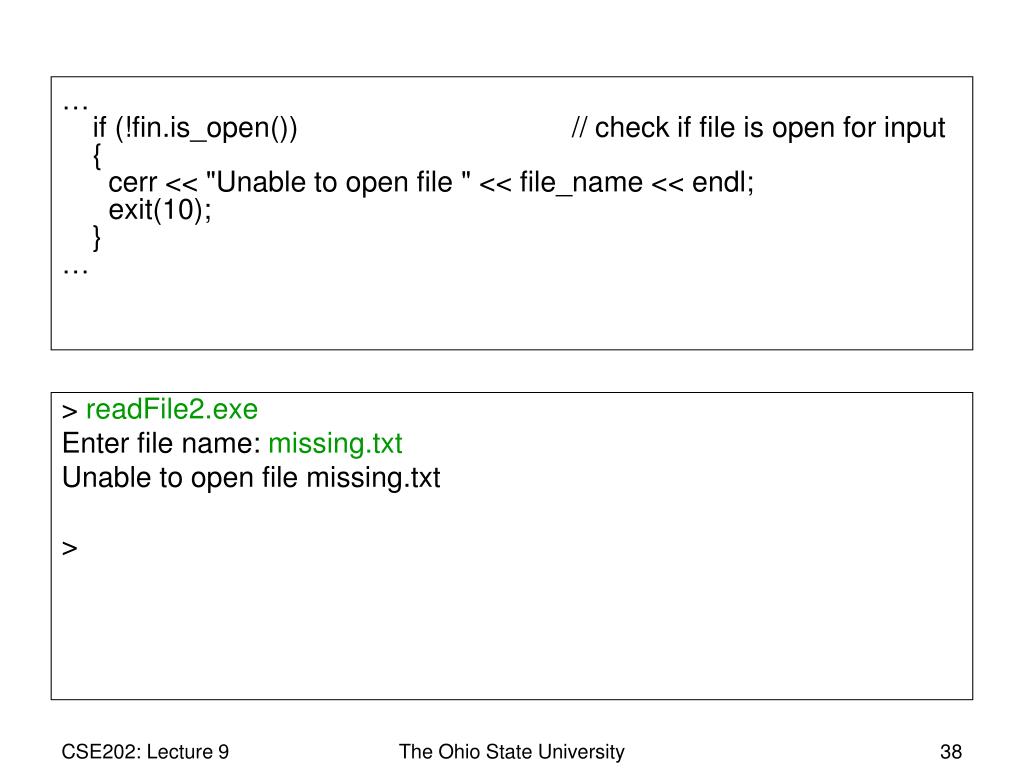The width and height of the screenshot is (1024, 768).
Task: Click the green missing.txt input text
Action: 335,444
